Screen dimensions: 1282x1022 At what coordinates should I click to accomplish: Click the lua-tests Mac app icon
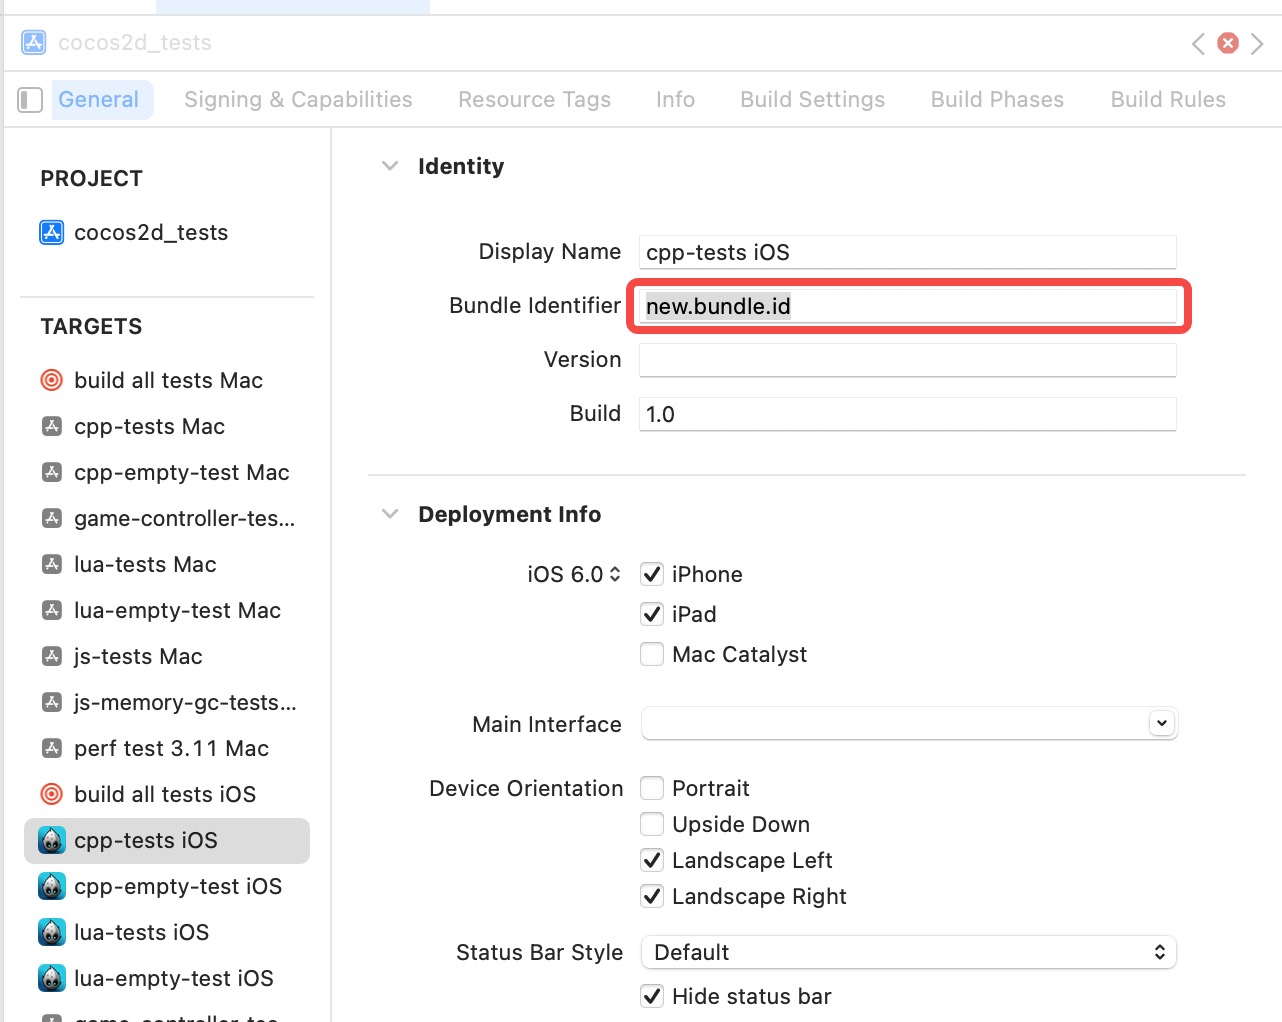pyautogui.click(x=52, y=564)
